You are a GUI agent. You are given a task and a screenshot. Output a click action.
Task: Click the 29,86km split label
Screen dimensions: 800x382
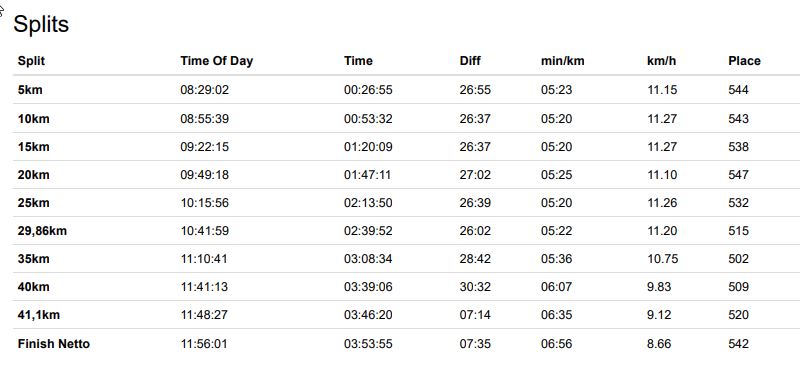click(x=42, y=231)
